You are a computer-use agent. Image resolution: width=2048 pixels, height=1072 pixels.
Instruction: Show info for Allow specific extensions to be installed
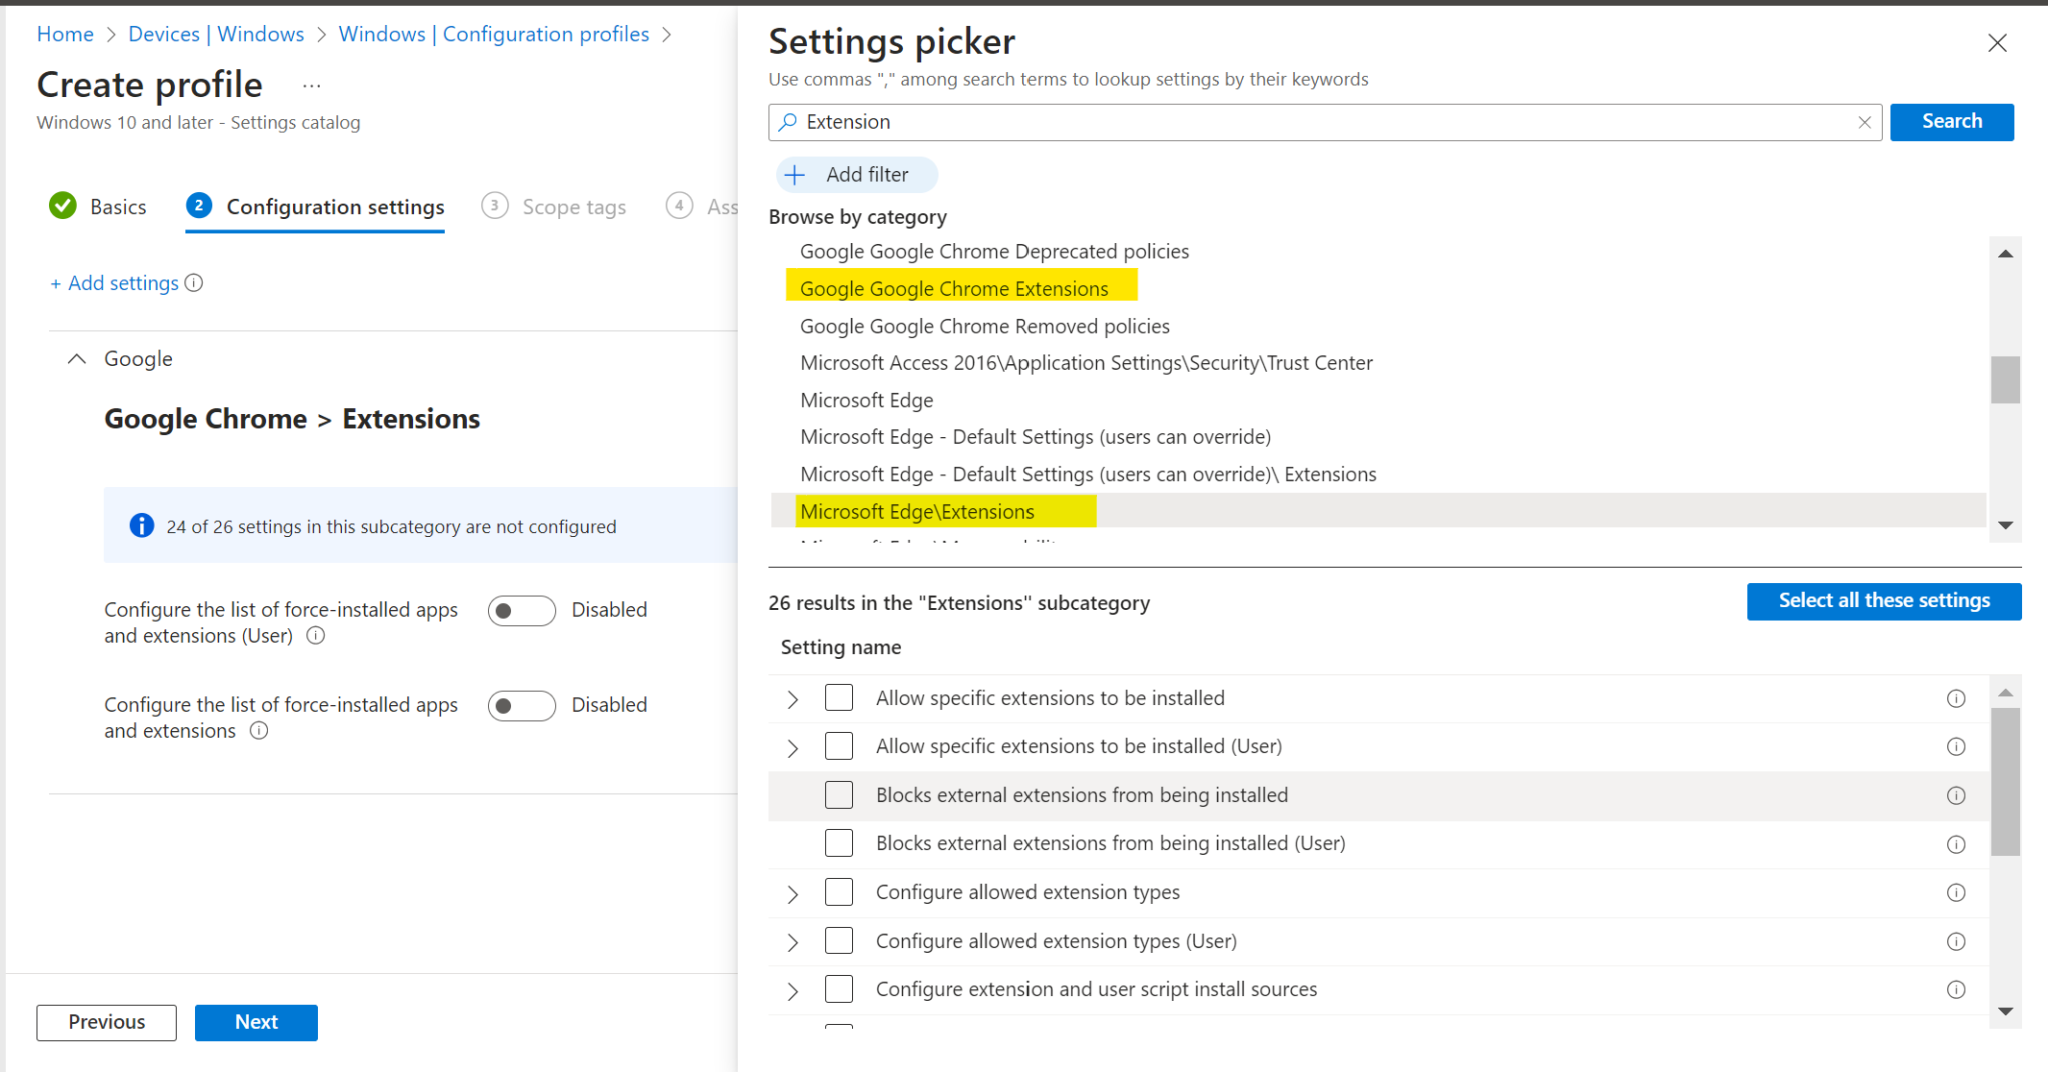[1956, 699]
